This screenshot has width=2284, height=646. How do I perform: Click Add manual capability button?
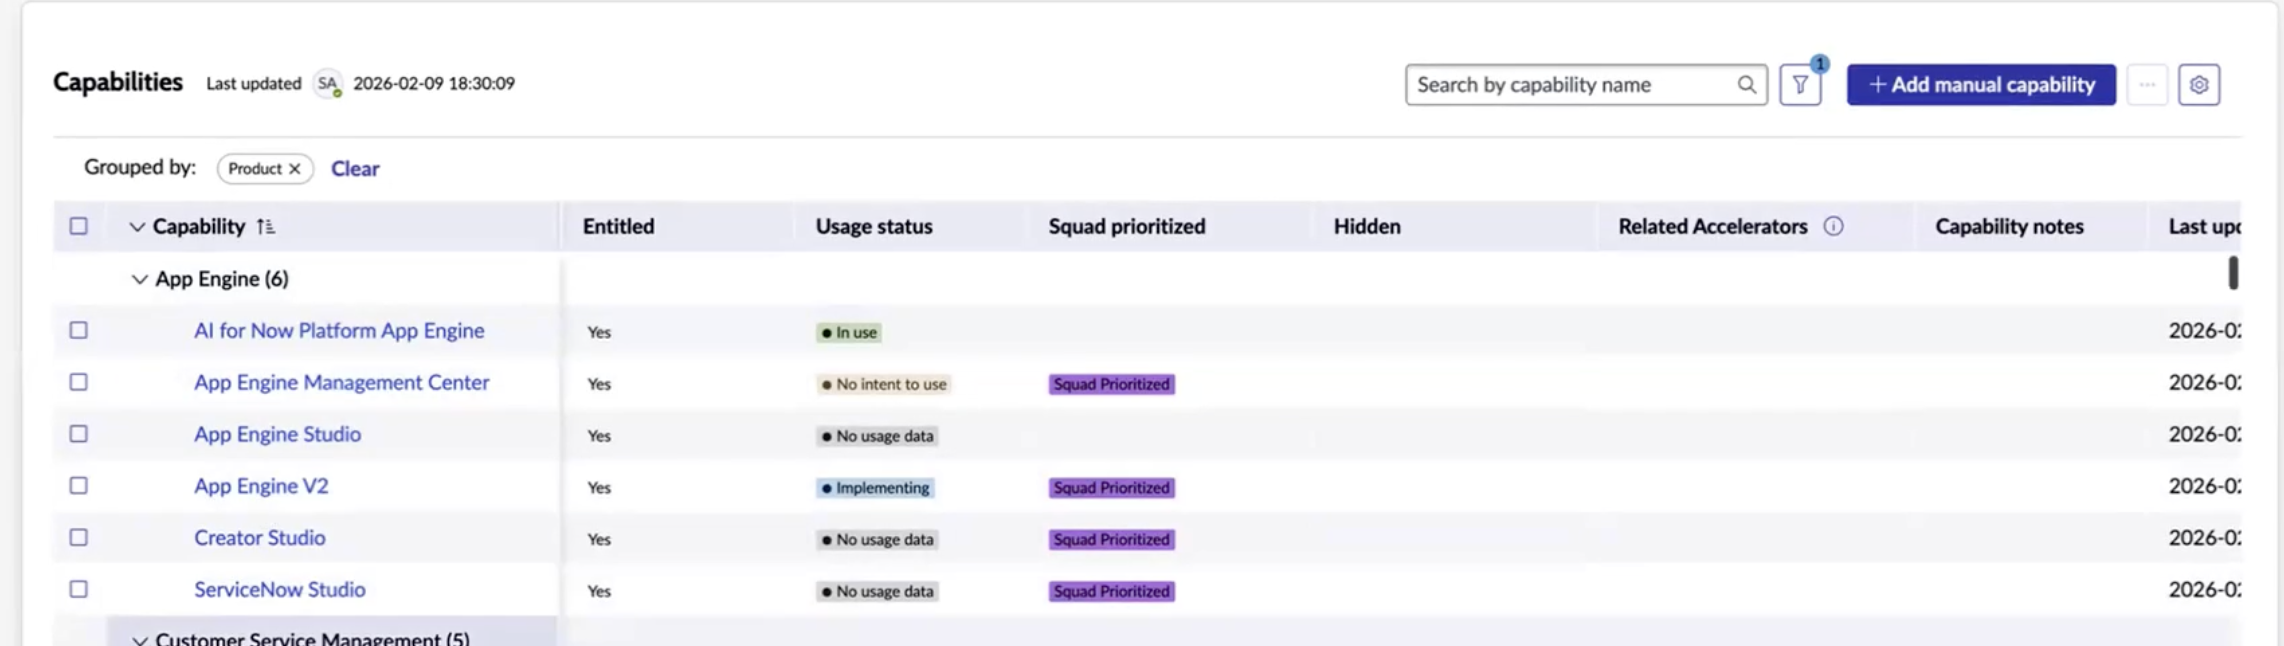(x=1981, y=85)
